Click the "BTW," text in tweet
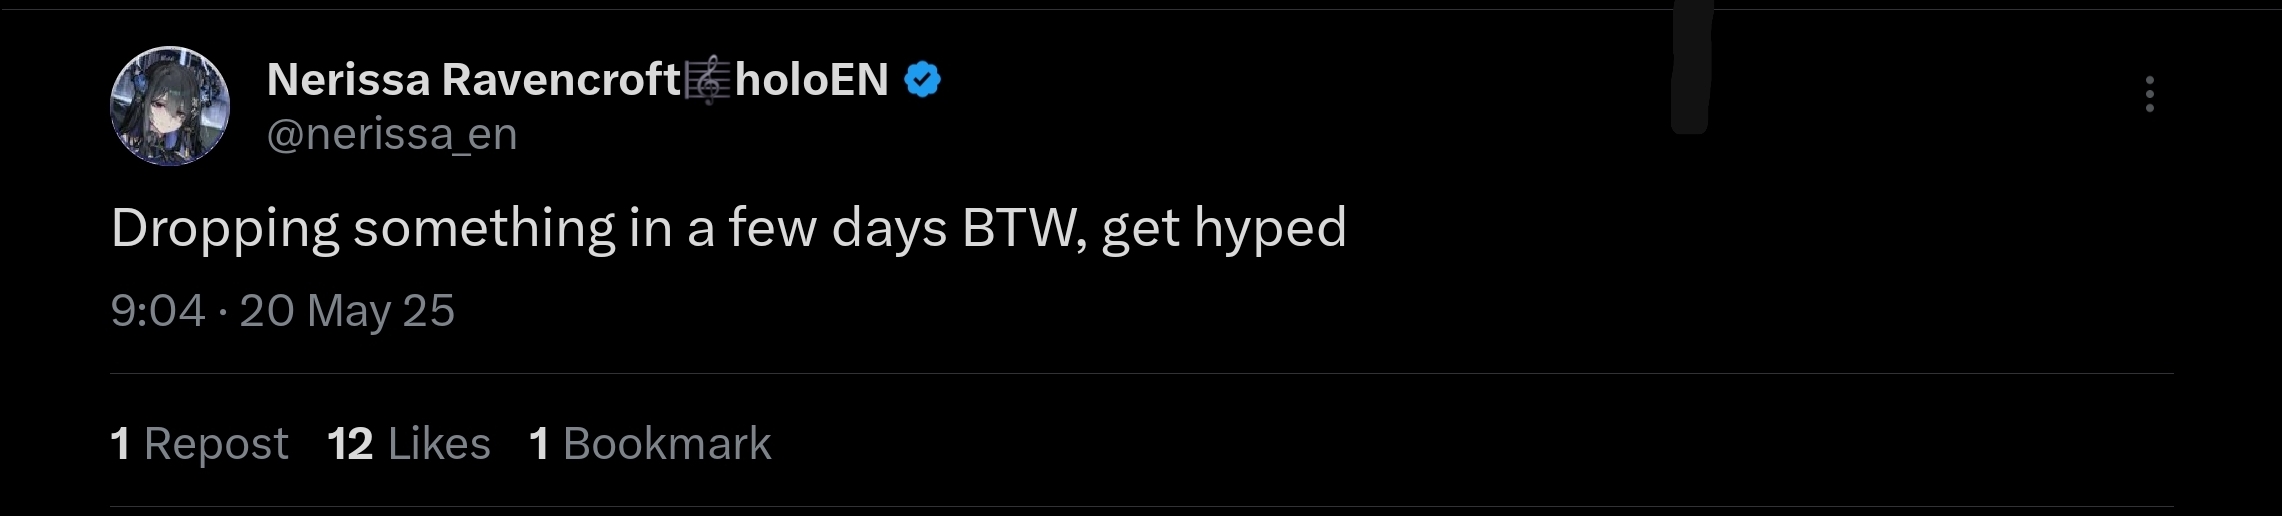This screenshot has height=516, width=2282. pos(1024,229)
